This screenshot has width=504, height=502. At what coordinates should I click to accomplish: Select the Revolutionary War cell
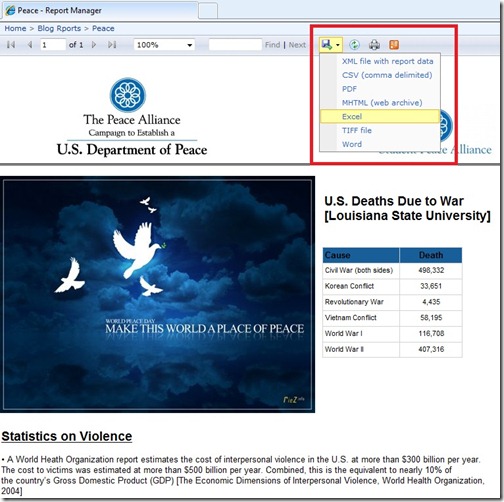click(x=361, y=302)
